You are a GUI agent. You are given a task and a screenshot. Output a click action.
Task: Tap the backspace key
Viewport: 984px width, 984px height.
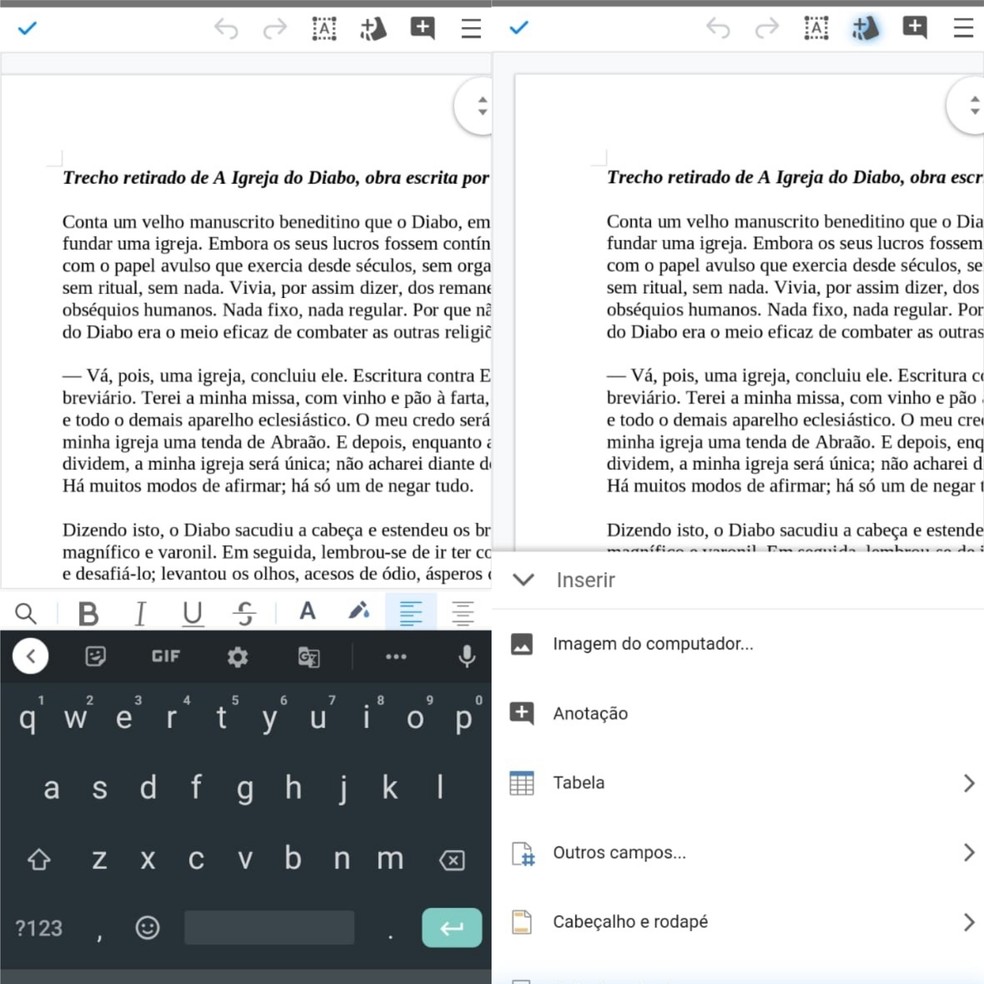[x=452, y=860]
